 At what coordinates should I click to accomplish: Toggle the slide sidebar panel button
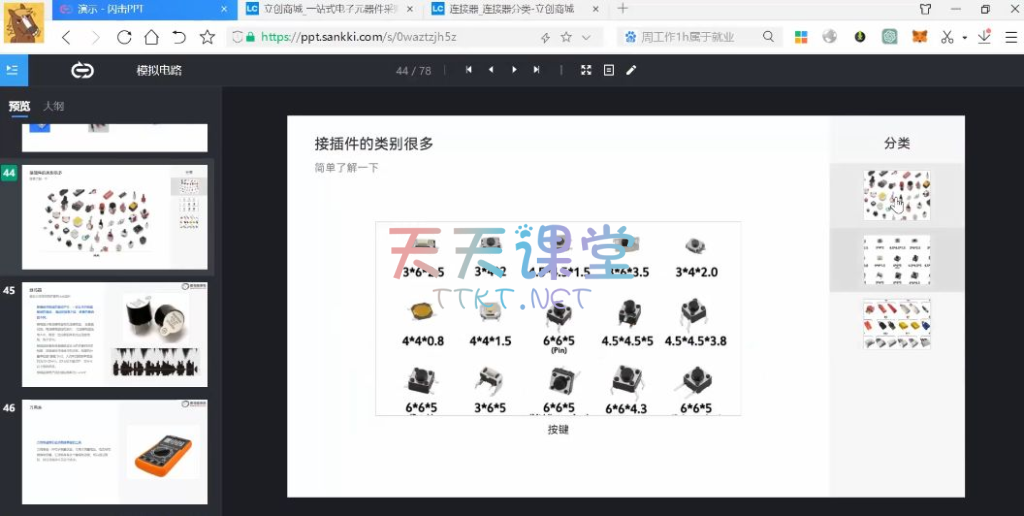(x=13, y=70)
